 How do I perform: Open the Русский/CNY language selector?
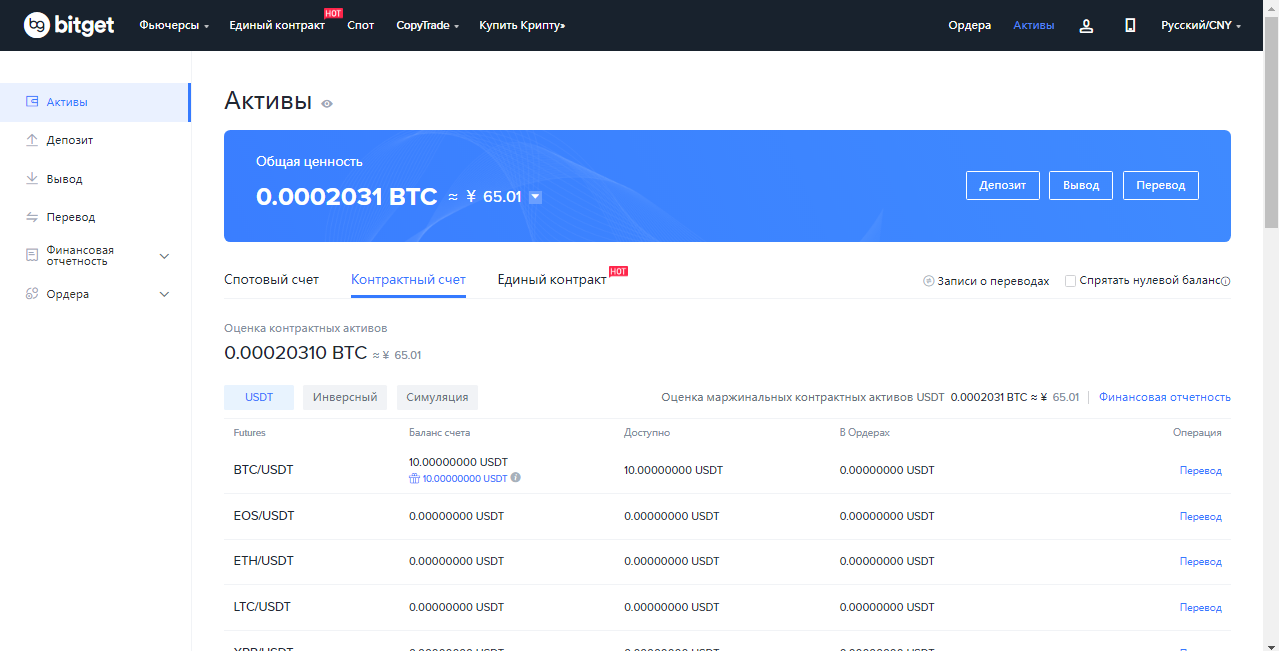coord(1201,25)
